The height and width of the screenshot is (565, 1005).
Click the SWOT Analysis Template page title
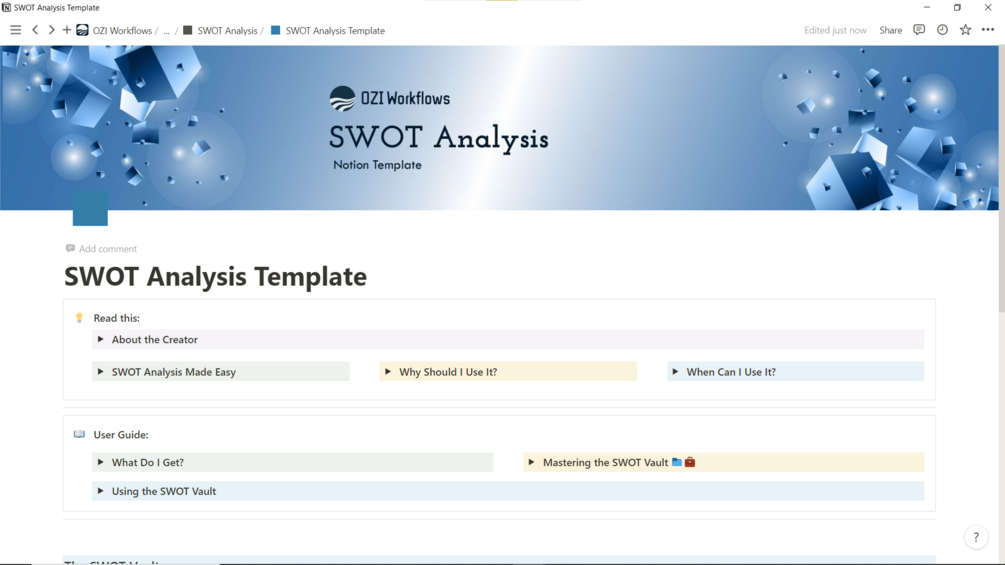click(x=215, y=276)
